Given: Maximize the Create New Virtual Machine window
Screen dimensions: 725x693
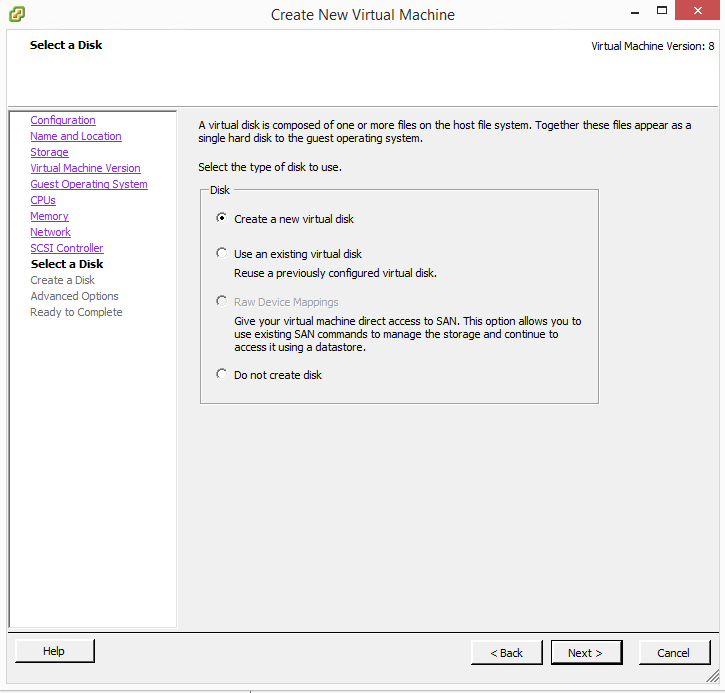Looking at the screenshot, I should 662,10.
